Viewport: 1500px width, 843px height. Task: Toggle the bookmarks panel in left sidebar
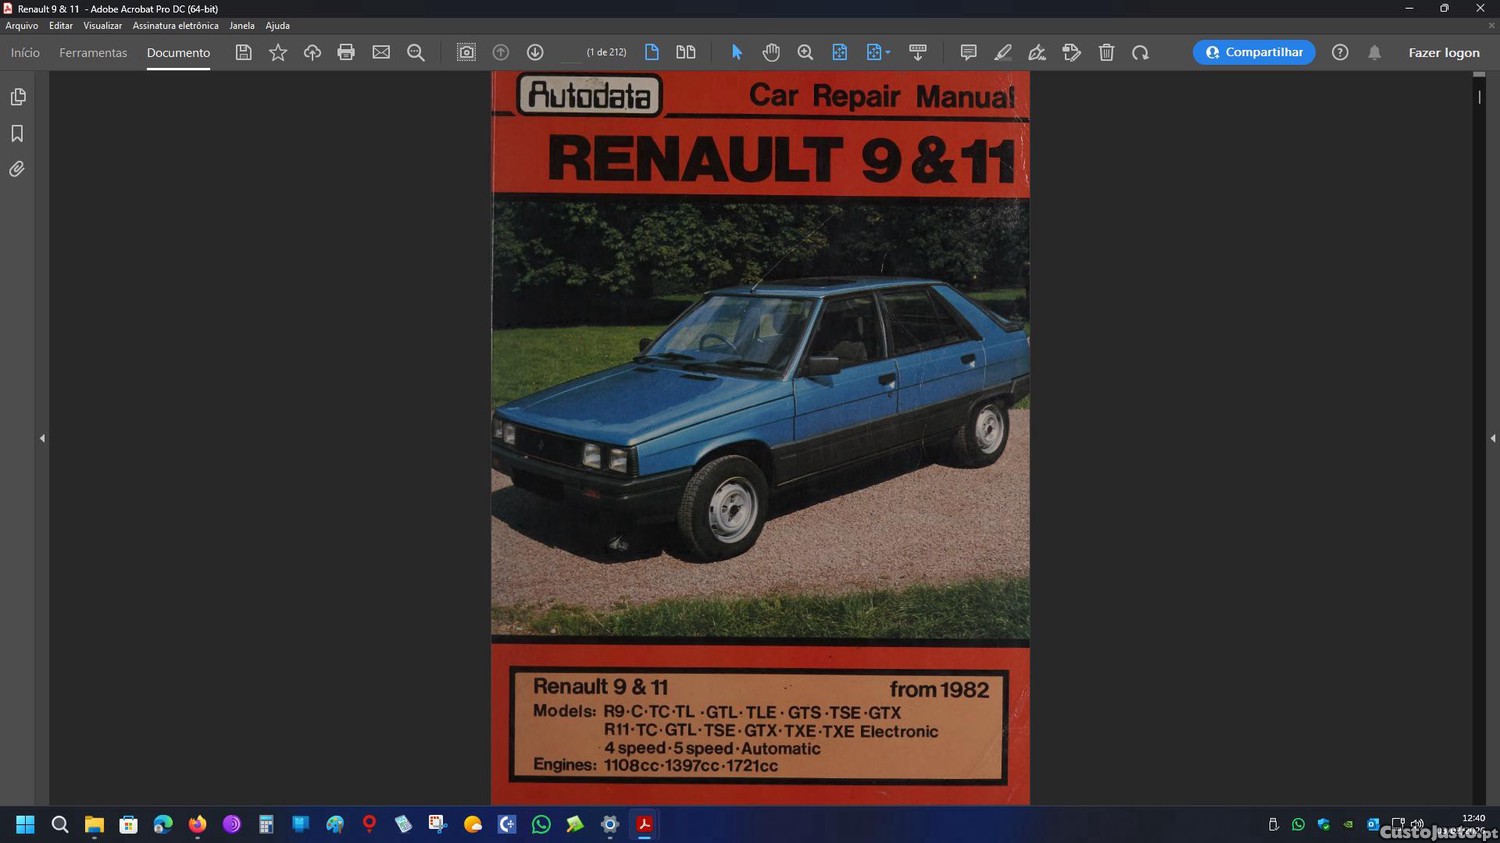17,134
